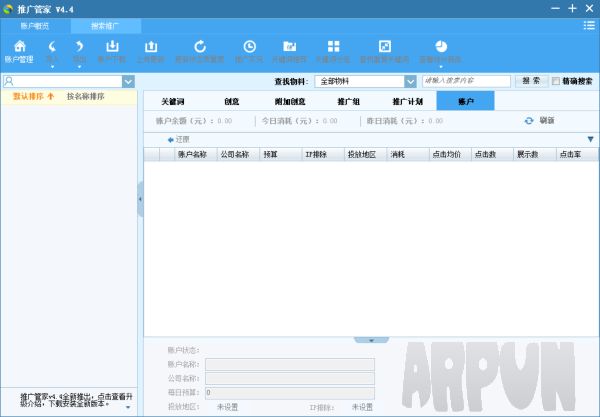Open the 查找物料 dropdown
The width and height of the screenshot is (600, 417).
click(x=365, y=81)
